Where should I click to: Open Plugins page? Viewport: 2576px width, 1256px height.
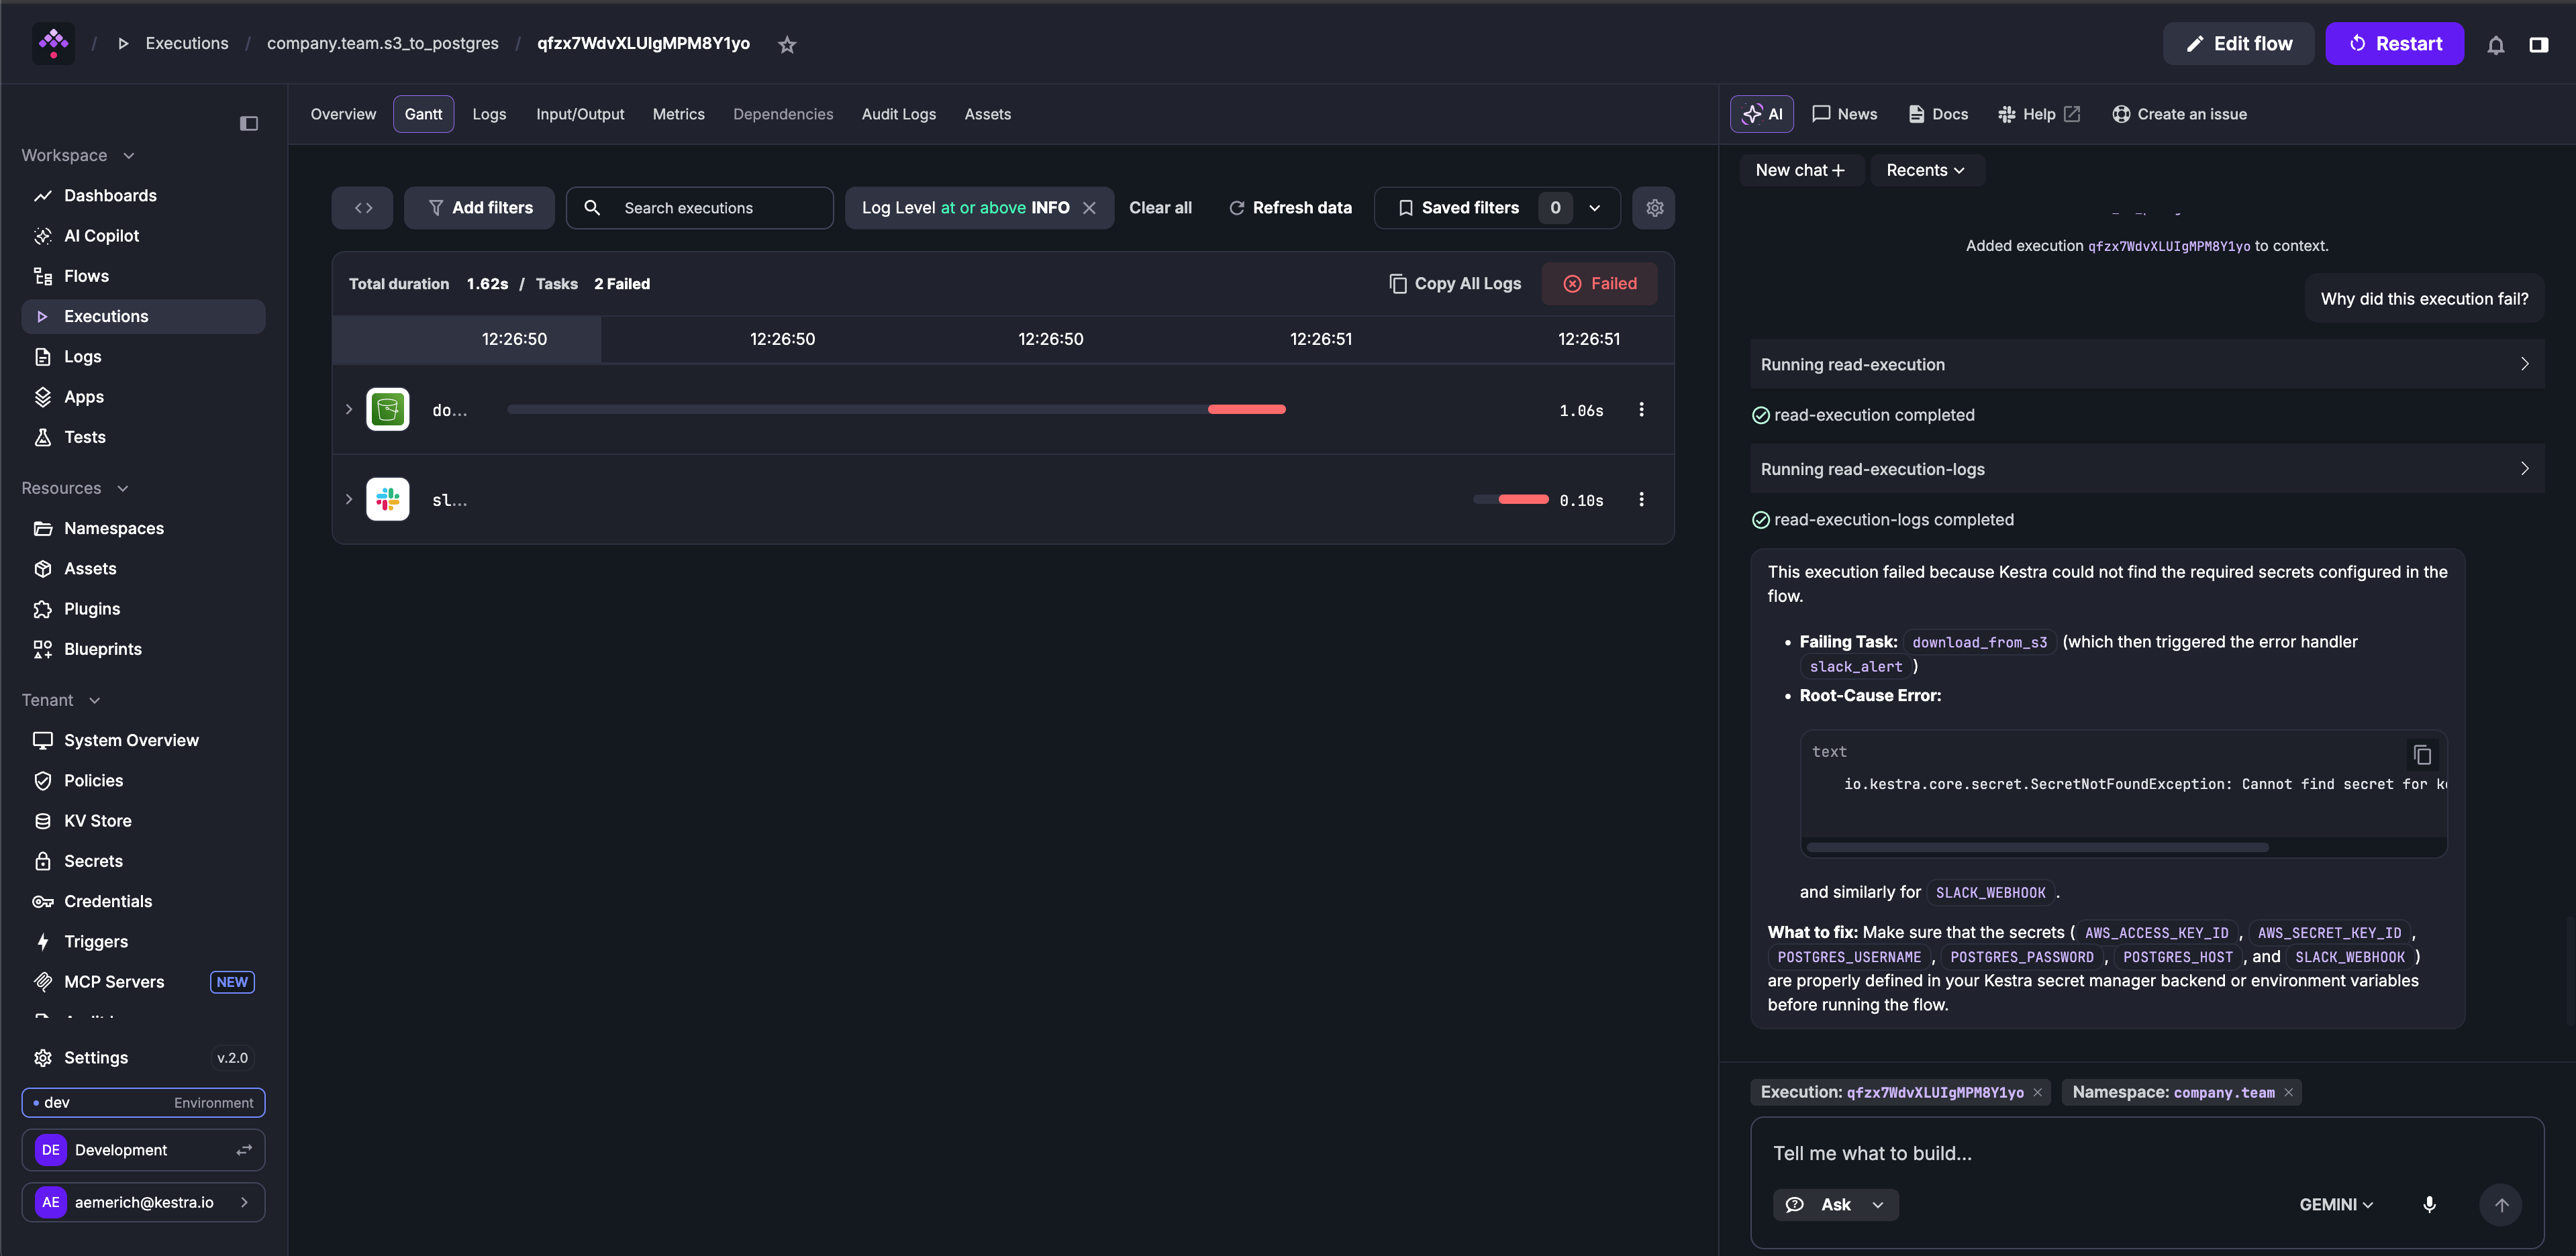pyautogui.click(x=143, y=608)
